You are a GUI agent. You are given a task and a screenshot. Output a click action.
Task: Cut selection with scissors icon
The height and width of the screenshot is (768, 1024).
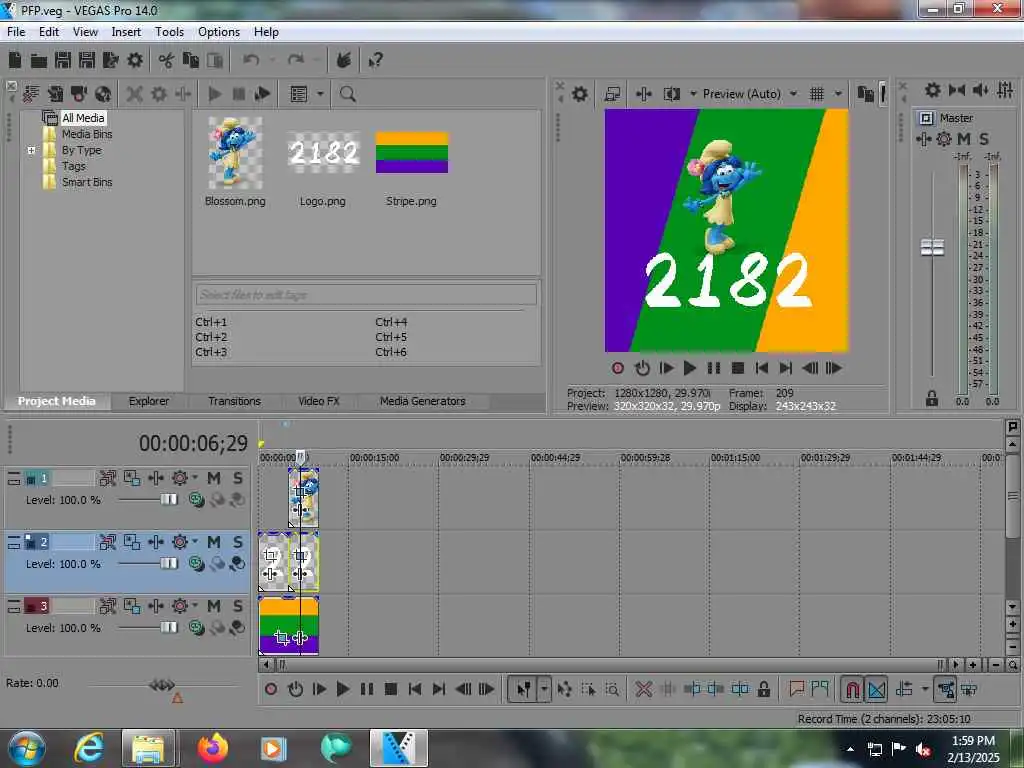166,61
